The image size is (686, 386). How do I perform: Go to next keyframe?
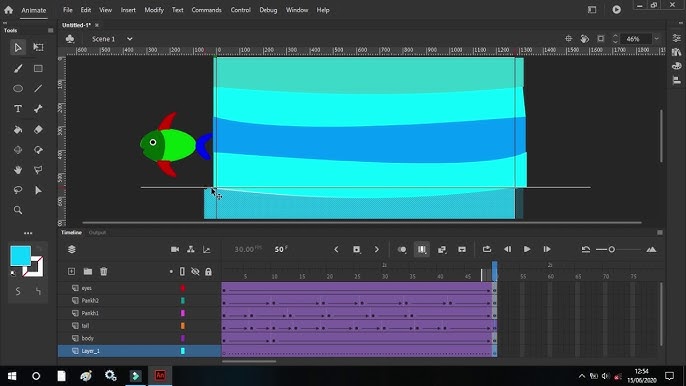tap(377, 249)
